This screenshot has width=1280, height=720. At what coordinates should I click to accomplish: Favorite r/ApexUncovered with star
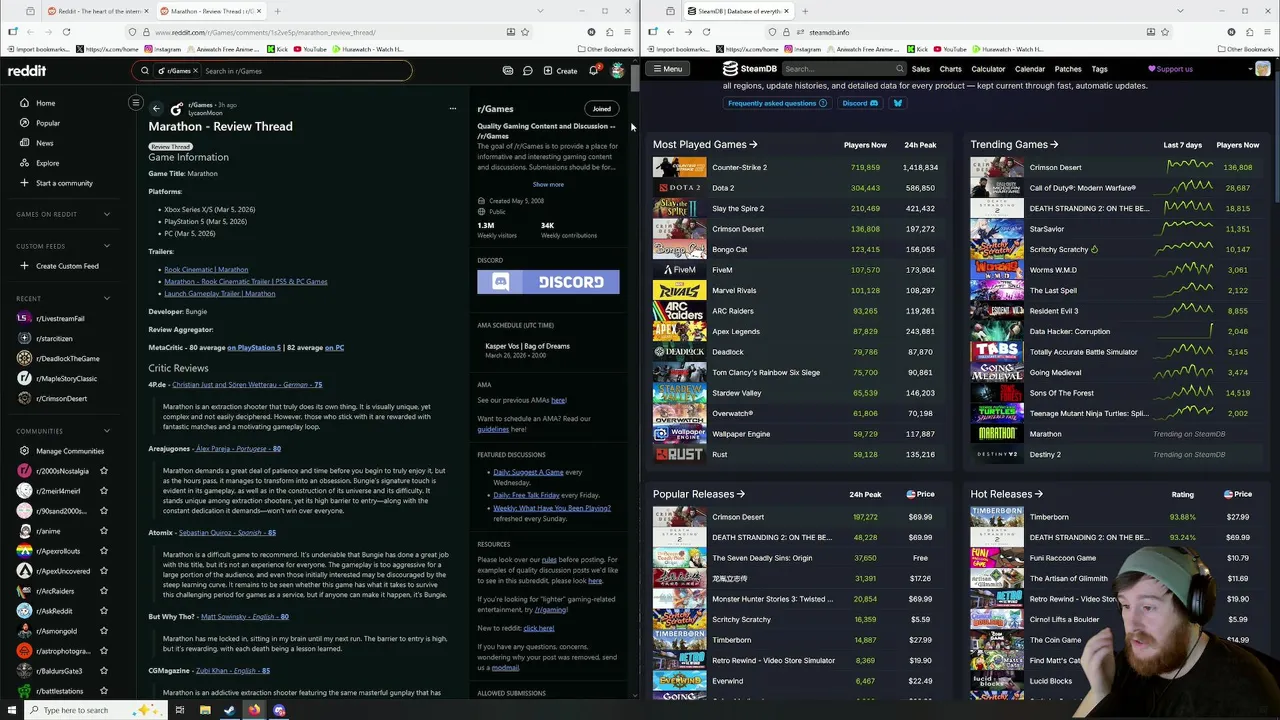tap(103, 571)
